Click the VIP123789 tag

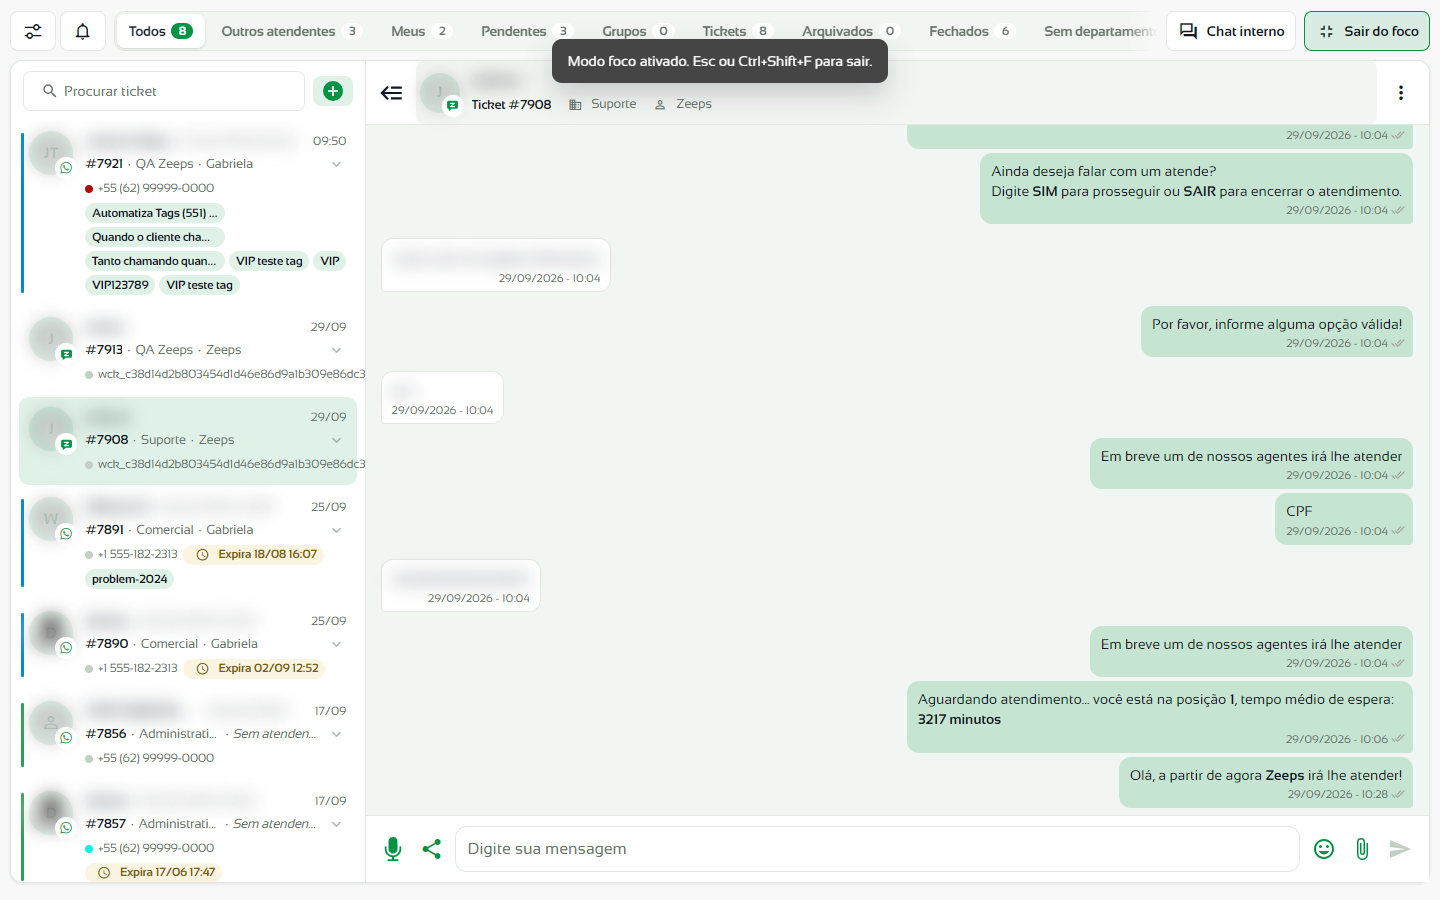[120, 285]
